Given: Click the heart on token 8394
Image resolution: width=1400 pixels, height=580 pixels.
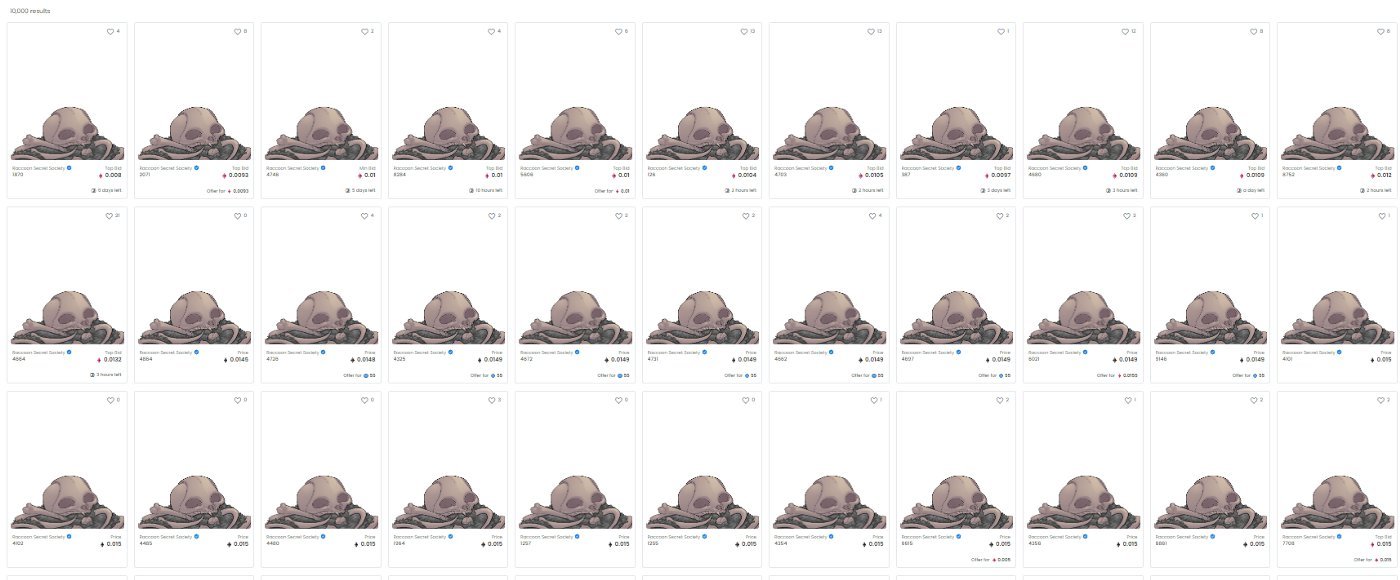Looking at the screenshot, I should pyautogui.click(x=492, y=32).
